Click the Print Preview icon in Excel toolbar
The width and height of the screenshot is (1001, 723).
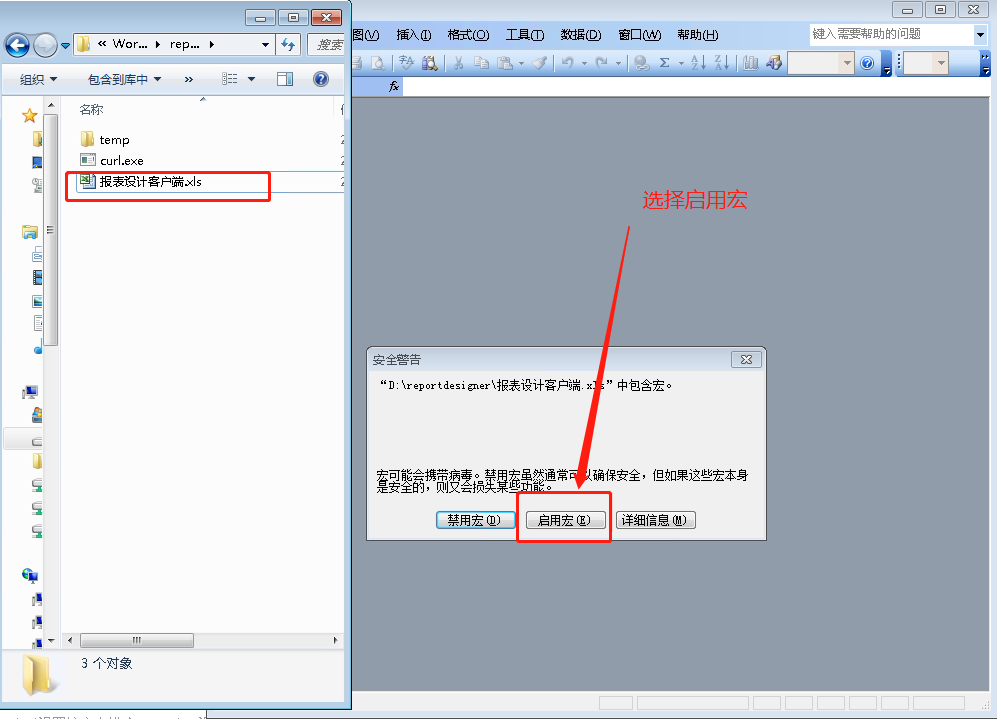tap(378, 63)
